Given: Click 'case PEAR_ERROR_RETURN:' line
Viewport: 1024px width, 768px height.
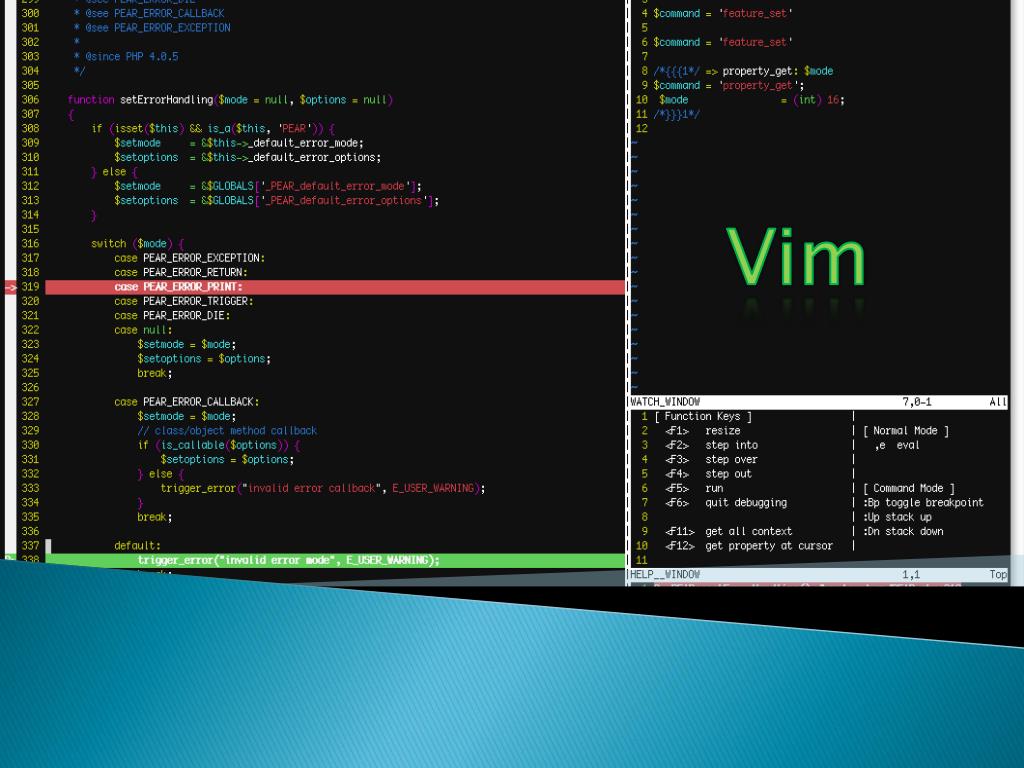Looking at the screenshot, I should (x=181, y=272).
